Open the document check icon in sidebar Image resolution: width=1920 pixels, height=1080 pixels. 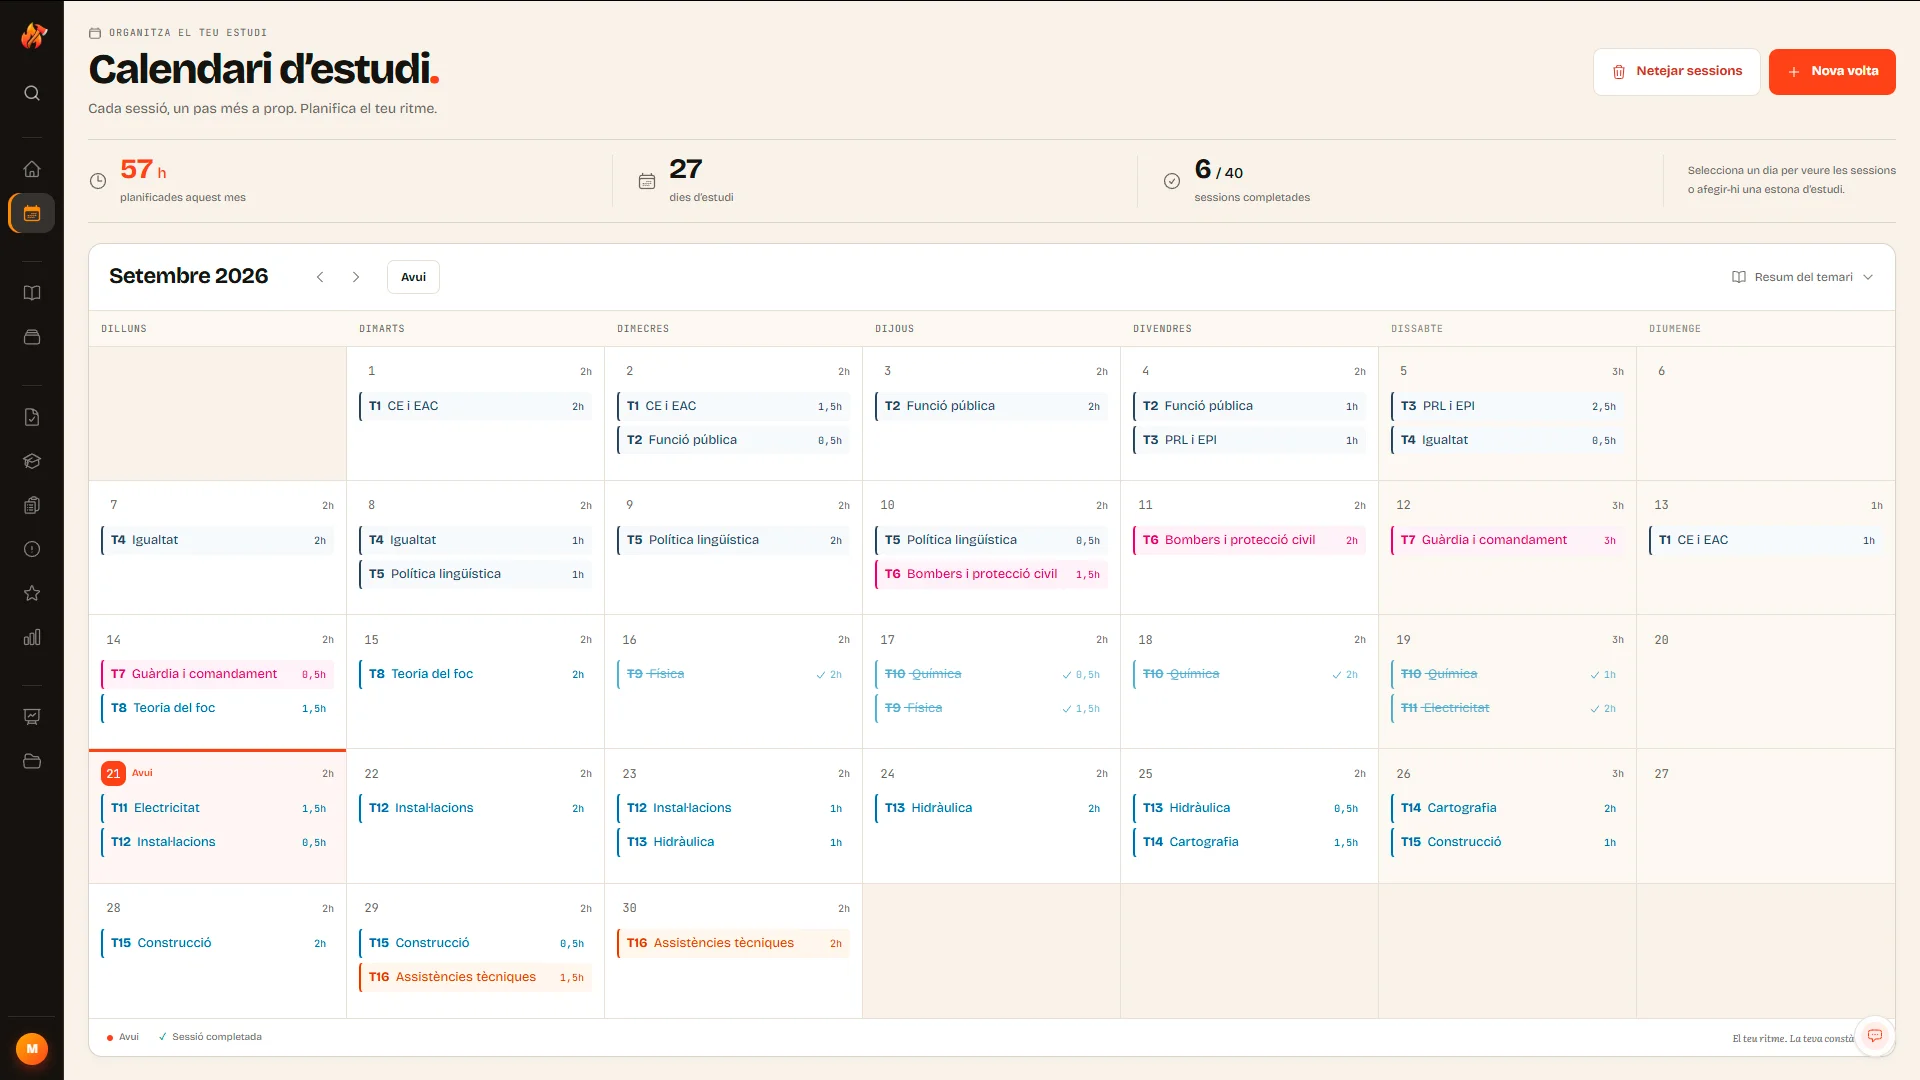tap(32, 417)
